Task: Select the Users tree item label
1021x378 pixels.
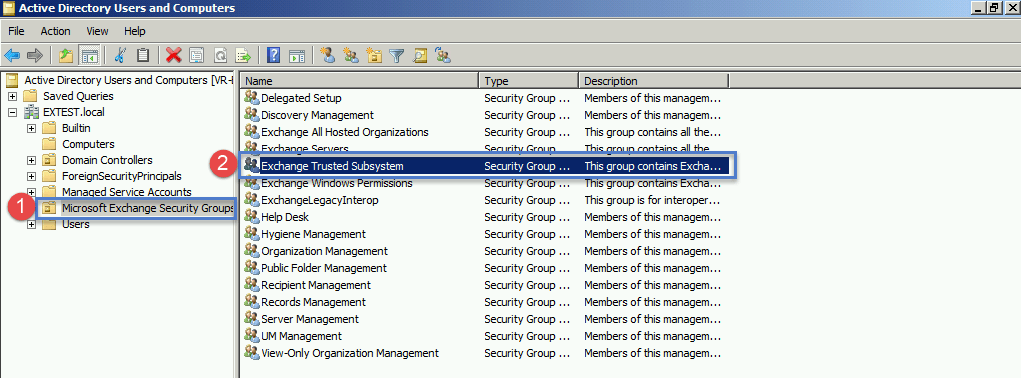Action: pyautogui.click(x=76, y=224)
